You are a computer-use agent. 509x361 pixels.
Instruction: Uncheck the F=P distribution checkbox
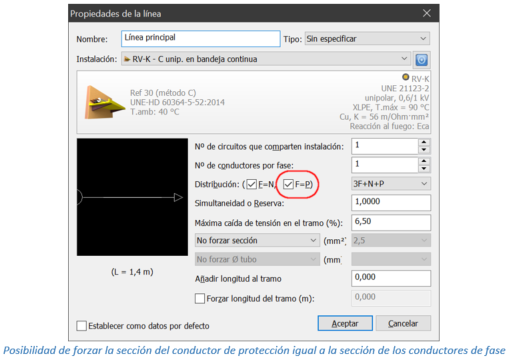pos(288,184)
